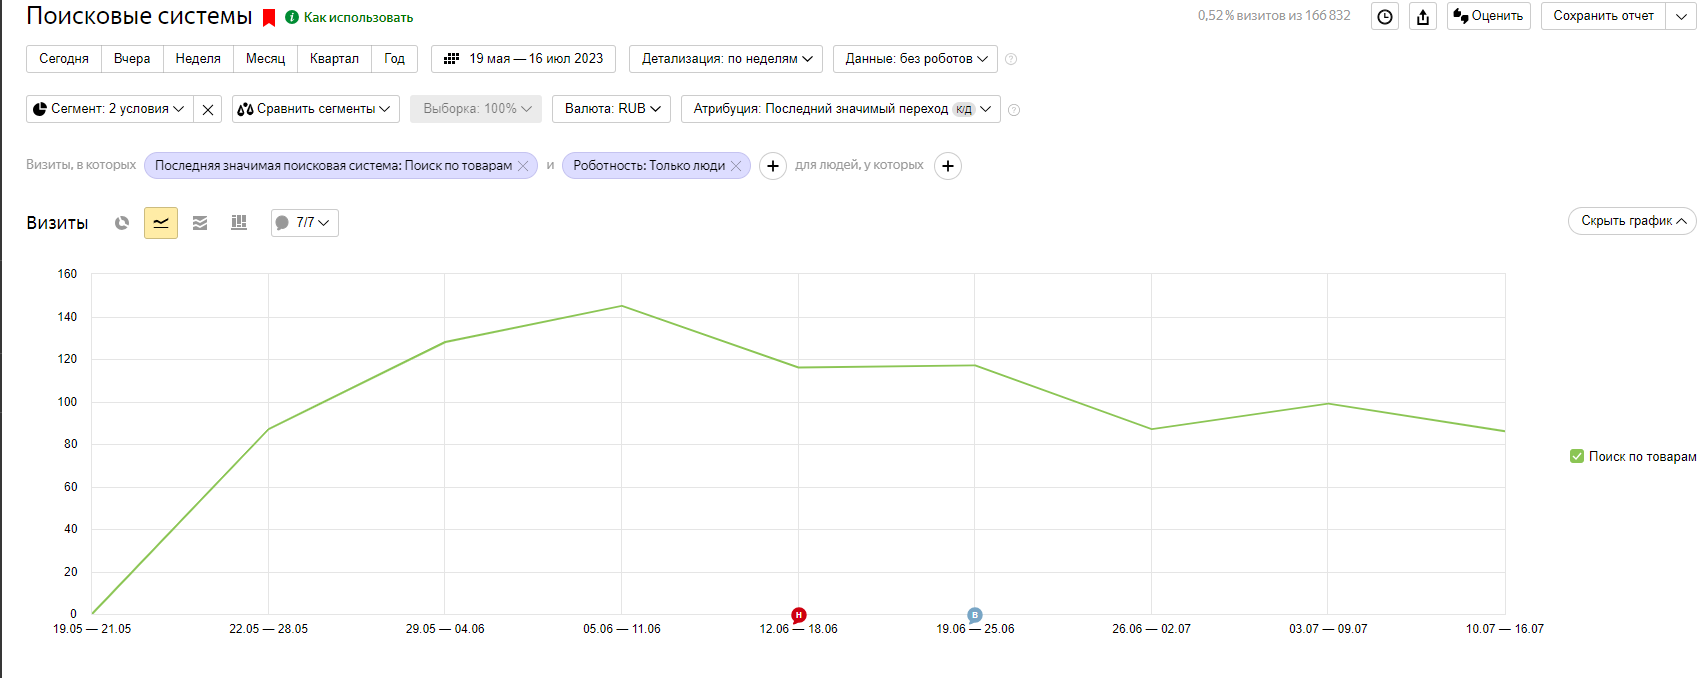Switch to pie chart view
Viewport: 1700px width, 678px height.
pos(122,223)
